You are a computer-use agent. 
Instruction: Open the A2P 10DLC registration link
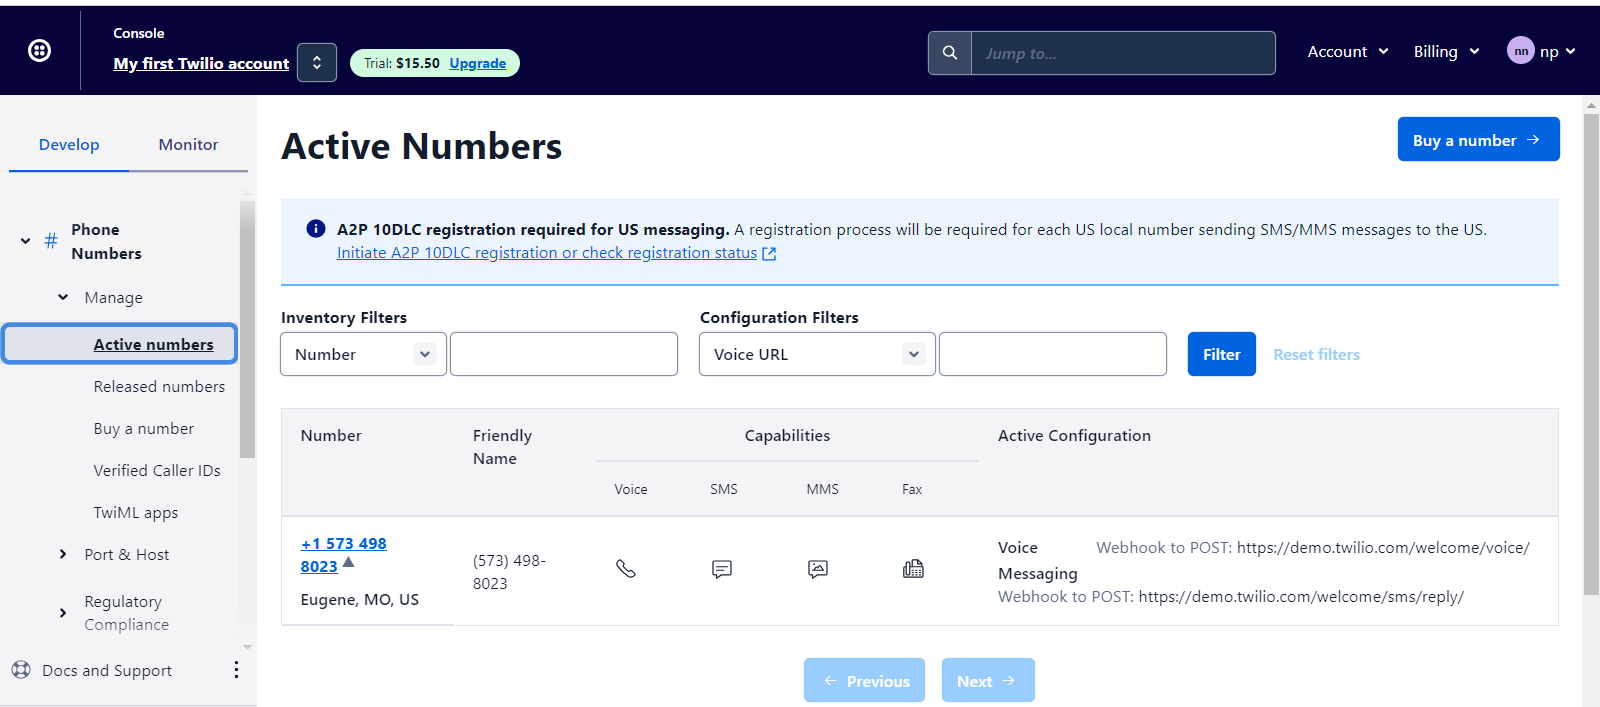pos(547,253)
